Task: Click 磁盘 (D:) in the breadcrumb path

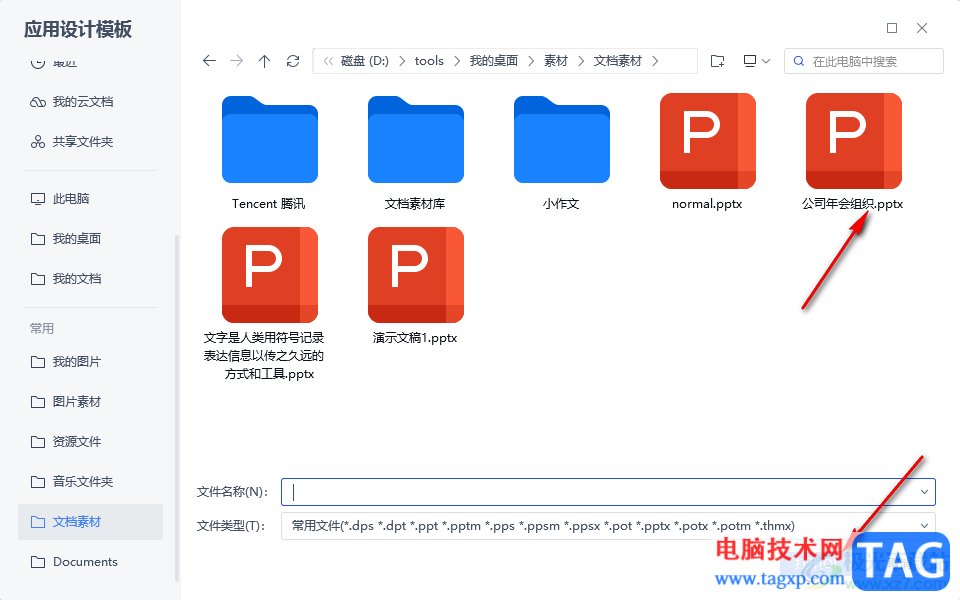Action: pos(365,61)
